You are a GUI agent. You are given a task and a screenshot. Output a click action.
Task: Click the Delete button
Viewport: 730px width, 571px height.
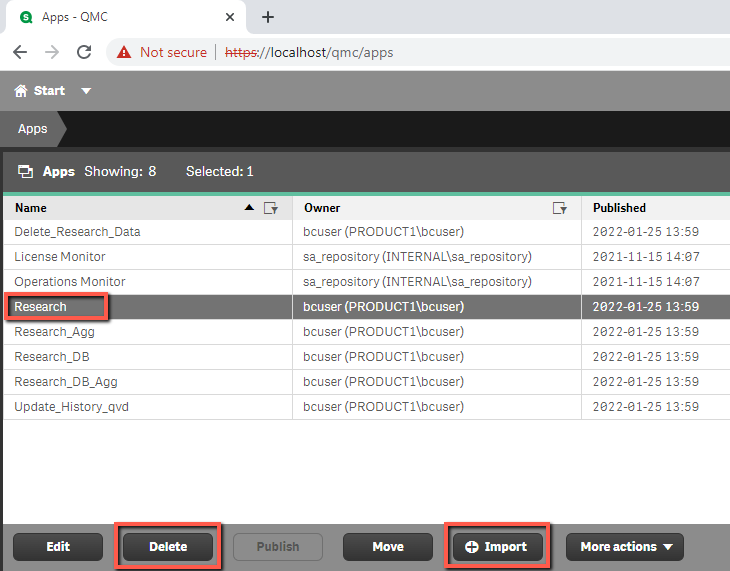pyautogui.click(x=168, y=547)
